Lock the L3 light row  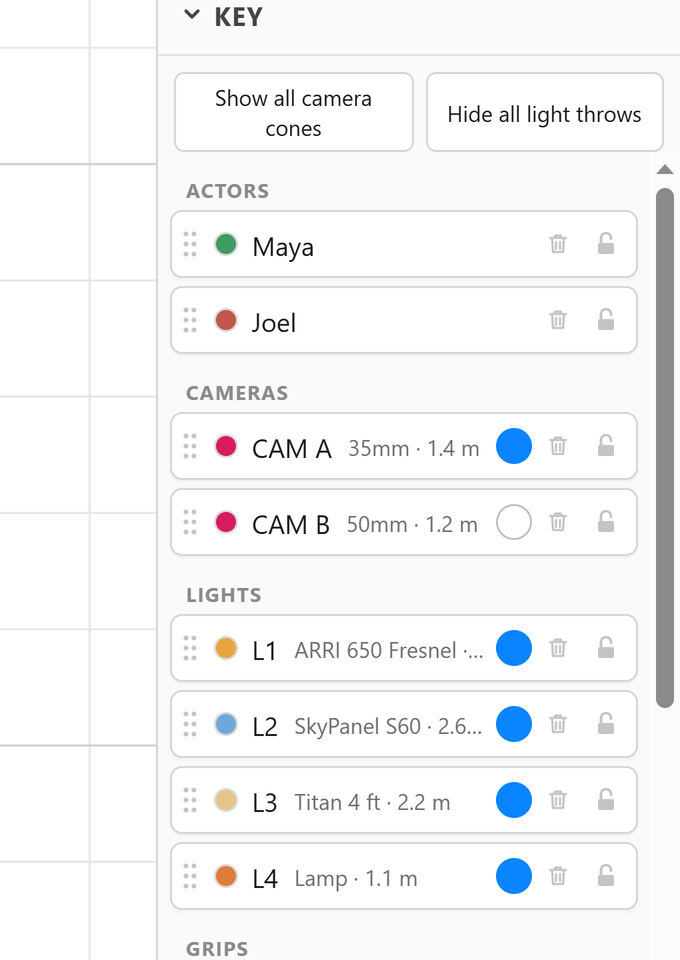[x=606, y=800]
